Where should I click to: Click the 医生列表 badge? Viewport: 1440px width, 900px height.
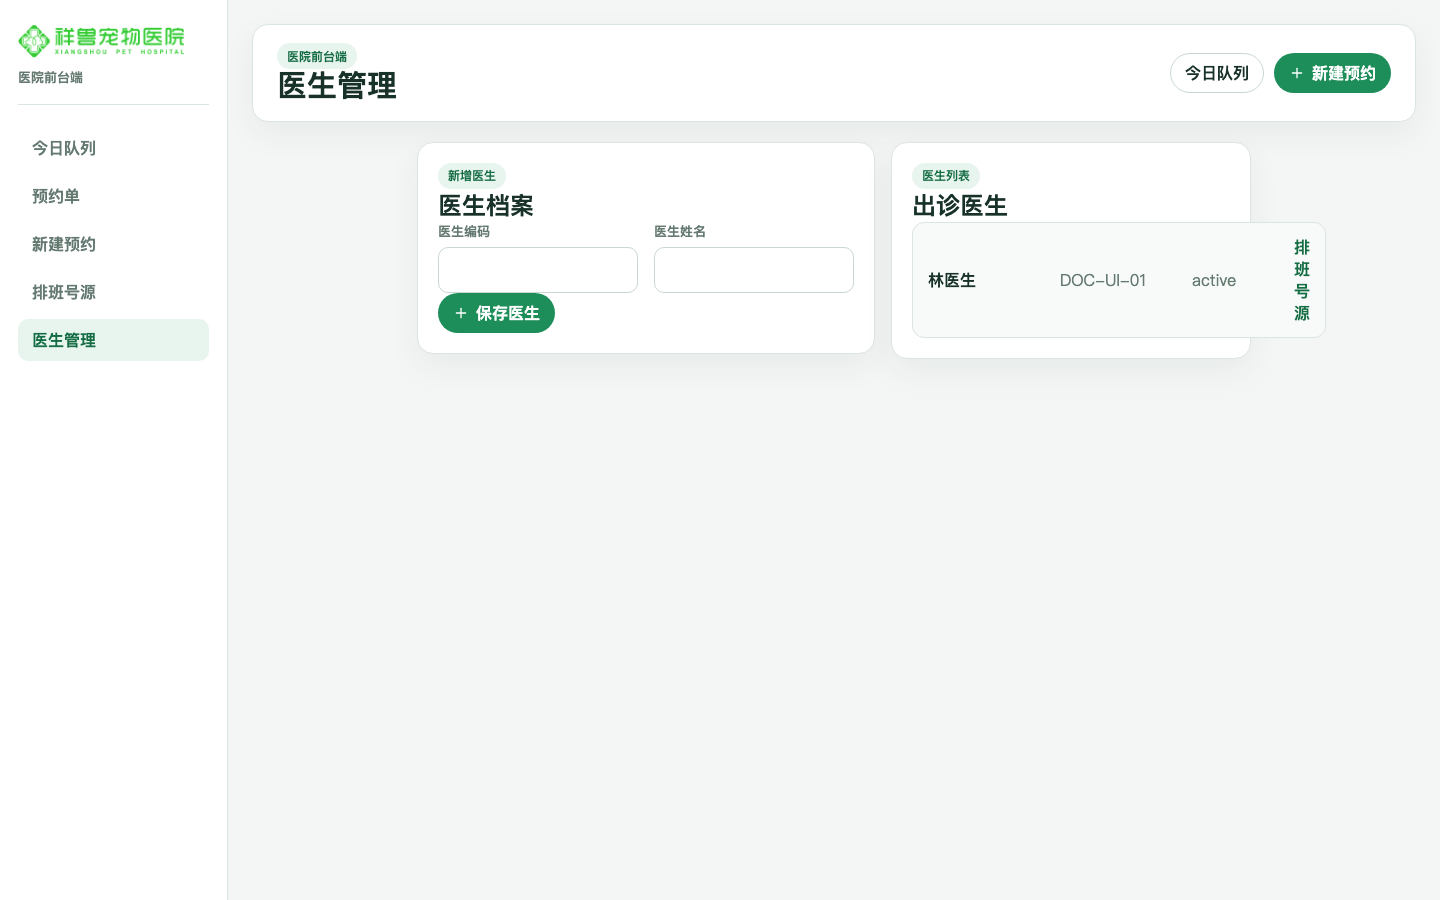tap(946, 176)
